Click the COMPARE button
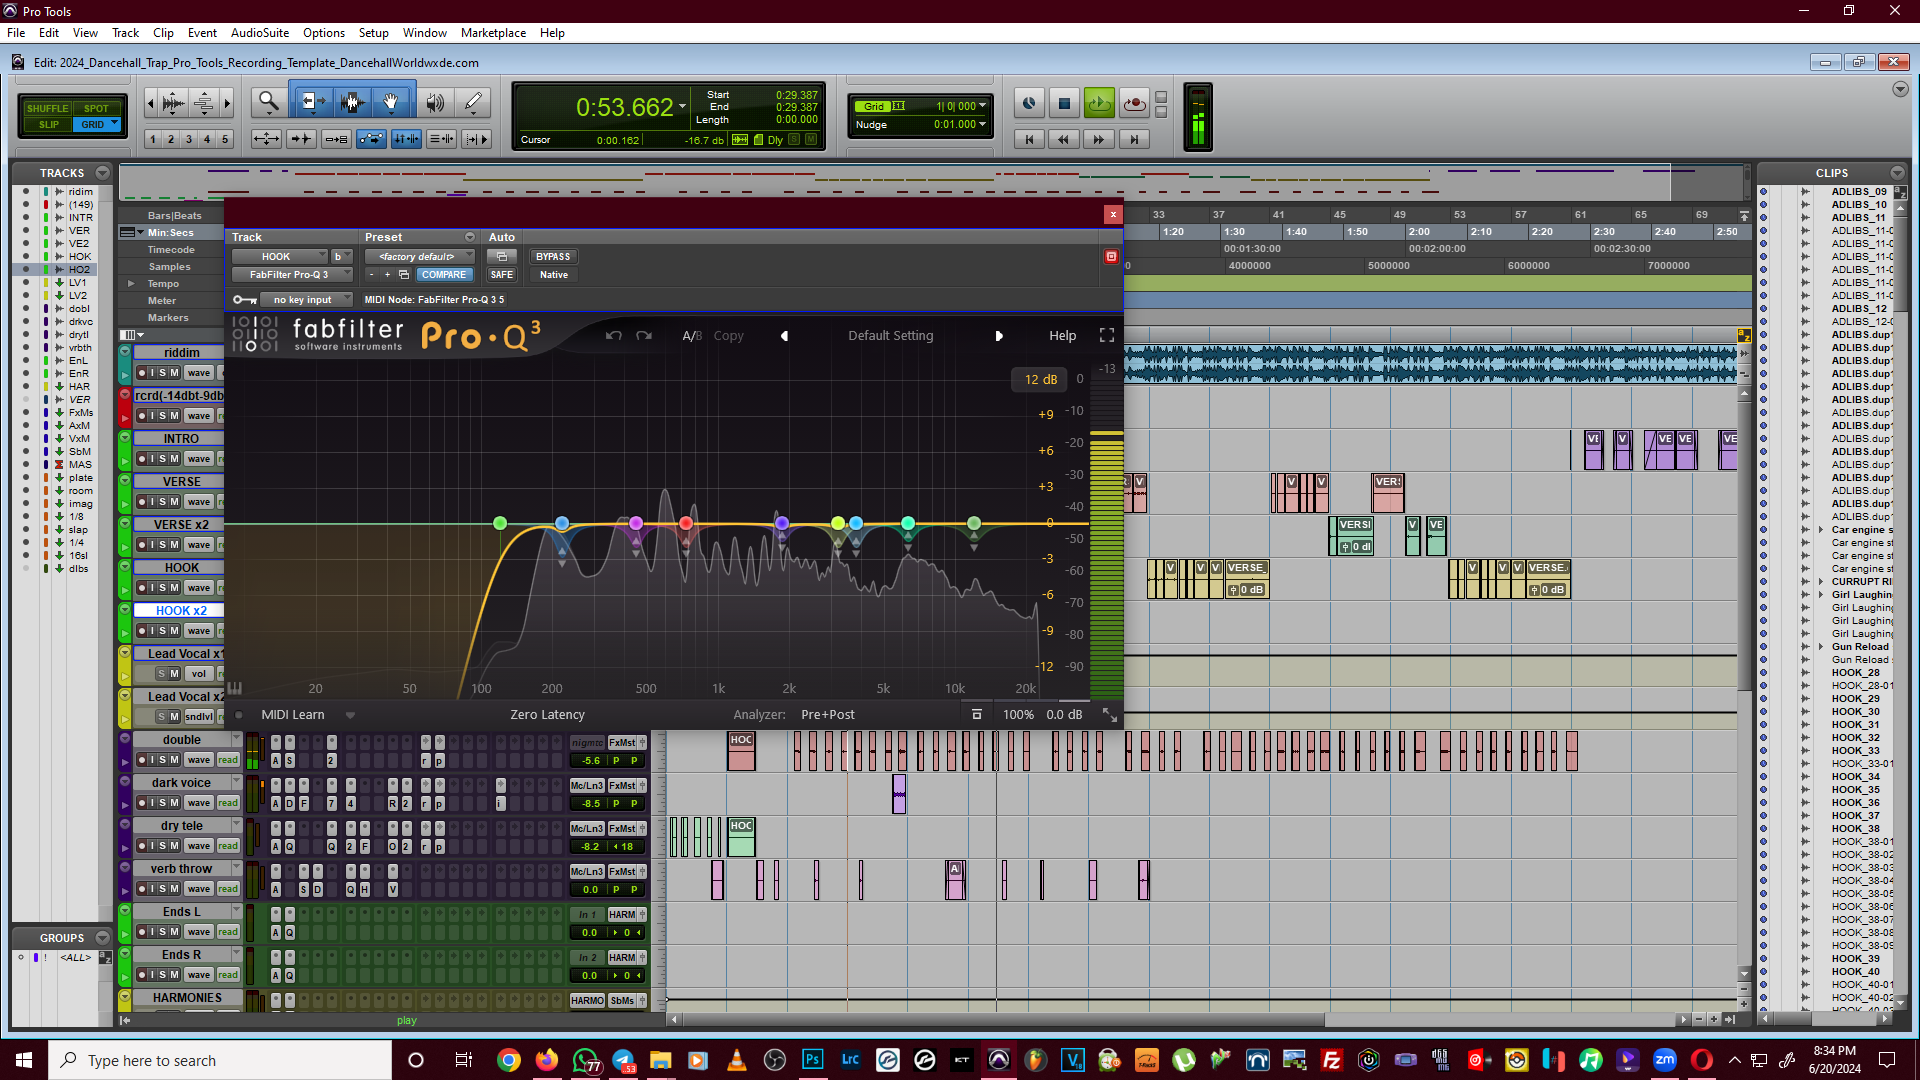Screen dimensions: 1920x1080 tap(443, 275)
